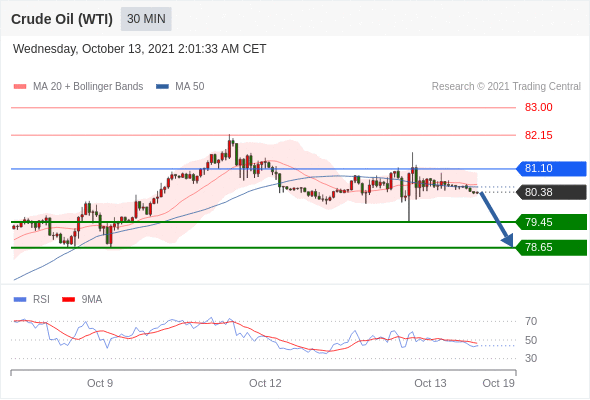Click the 81.10 blue pivot price tag
The width and height of the screenshot is (590, 400).
551,169
